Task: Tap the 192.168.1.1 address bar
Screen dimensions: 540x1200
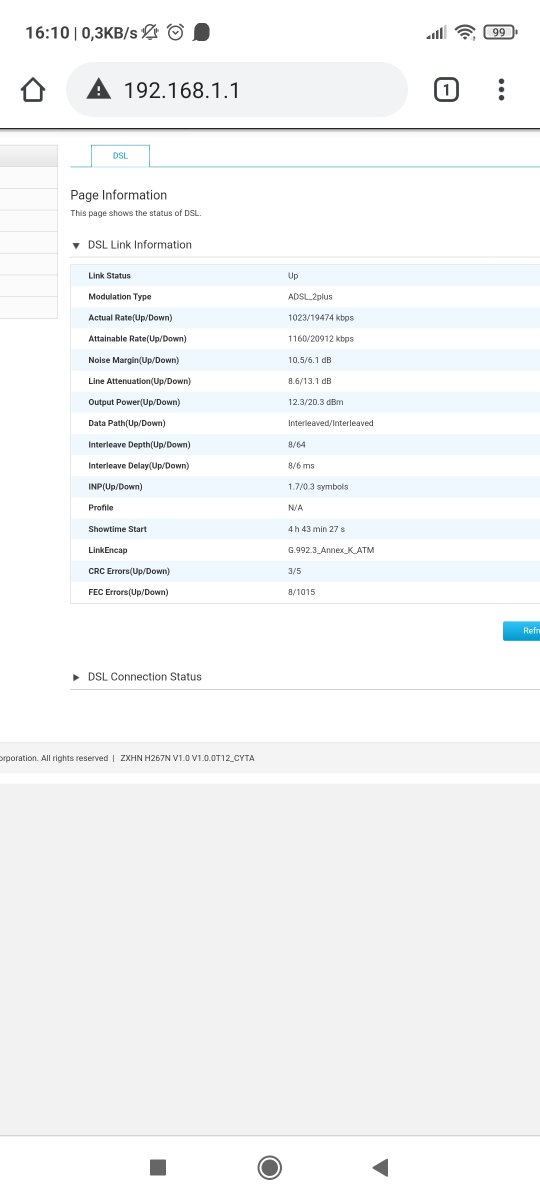Action: [237, 90]
